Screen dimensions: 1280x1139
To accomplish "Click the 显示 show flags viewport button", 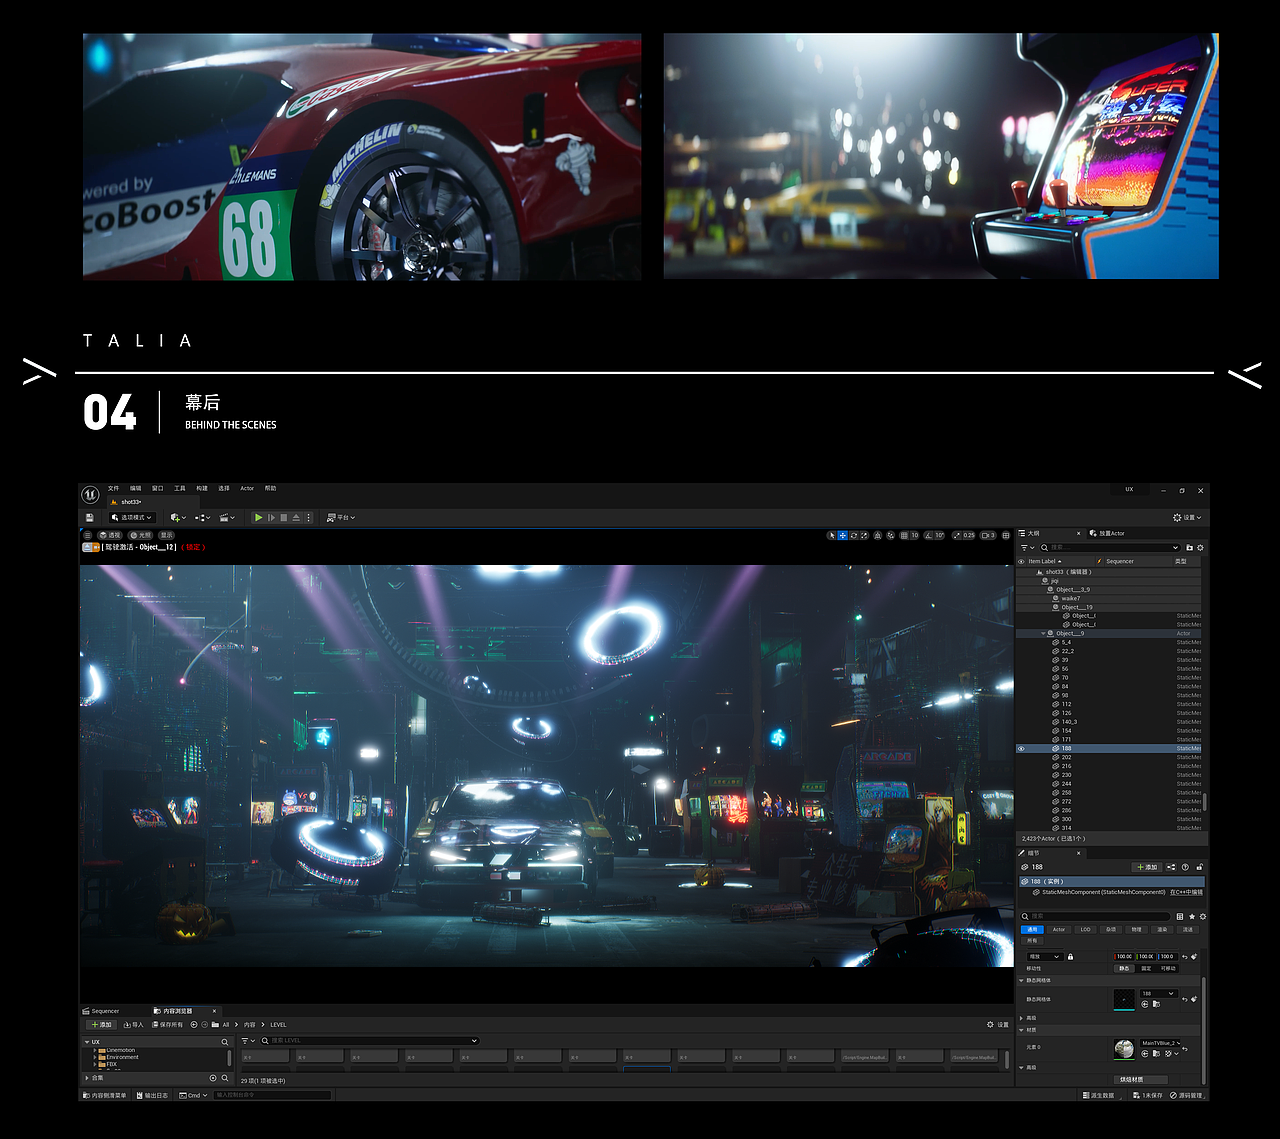I will (166, 535).
